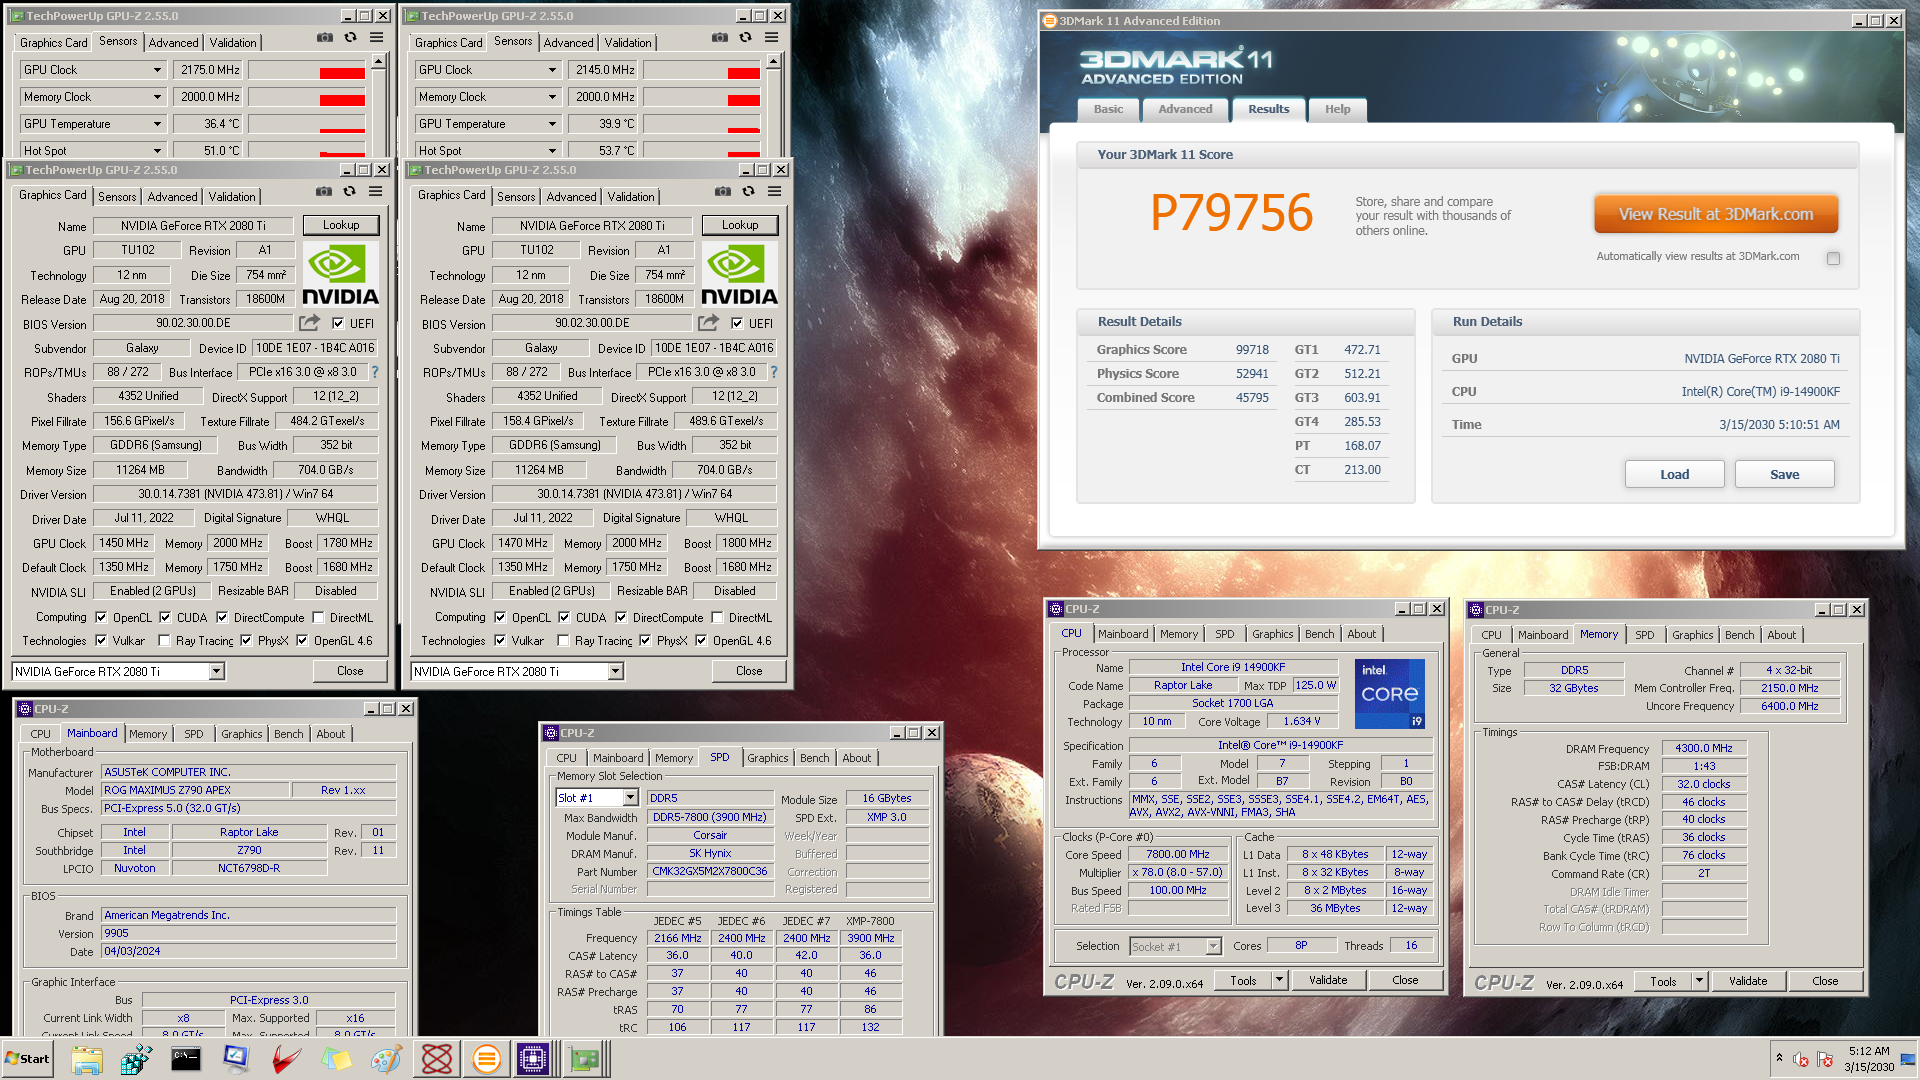This screenshot has height=1080, width=1920.
Task: Open GPU Temperature sensor dropdown reading 36.4 °C
Action: pyautogui.click(x=157, y=124)
